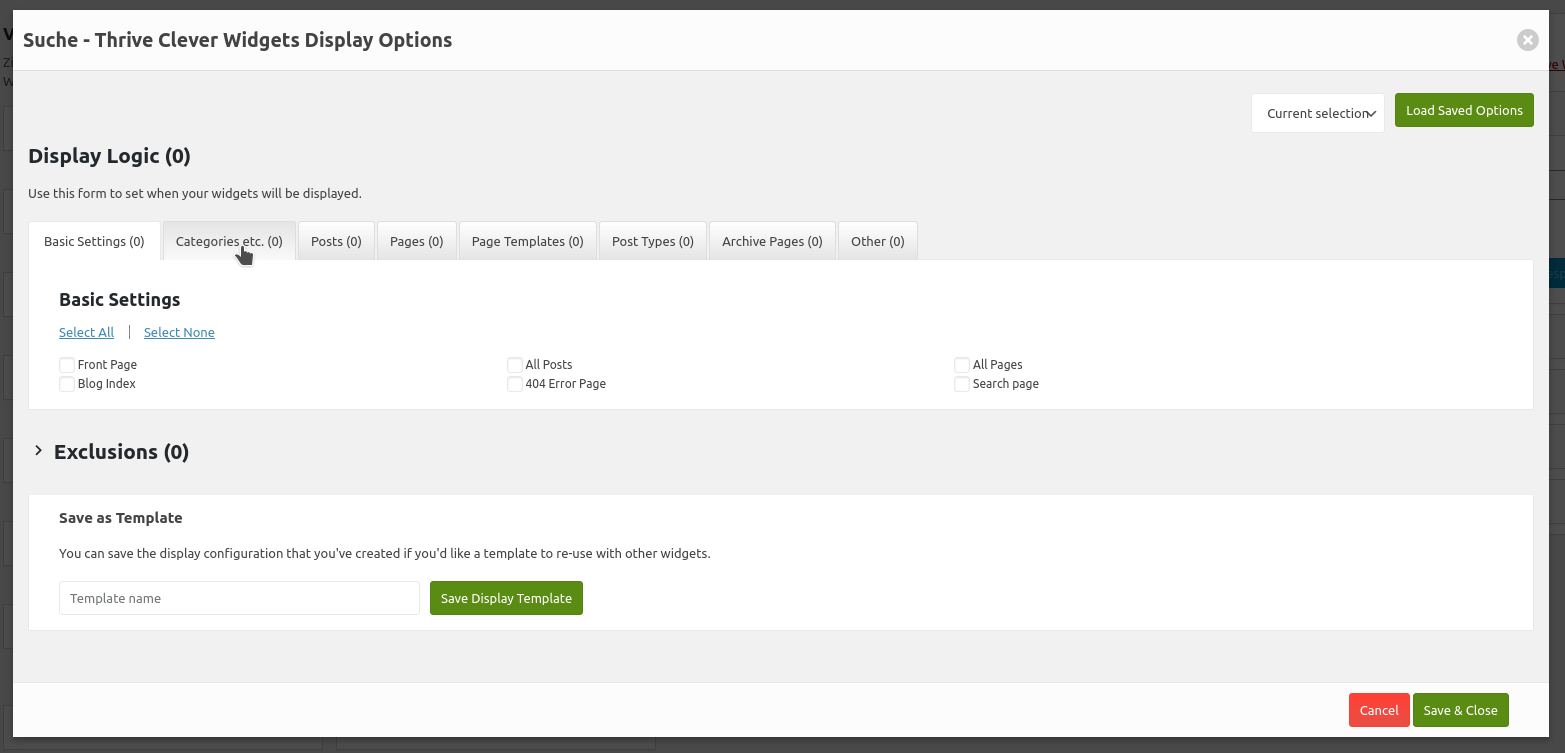
Task: Go to the Pages (0) tab
Action: pyautogui.click(x=416, y=241)
